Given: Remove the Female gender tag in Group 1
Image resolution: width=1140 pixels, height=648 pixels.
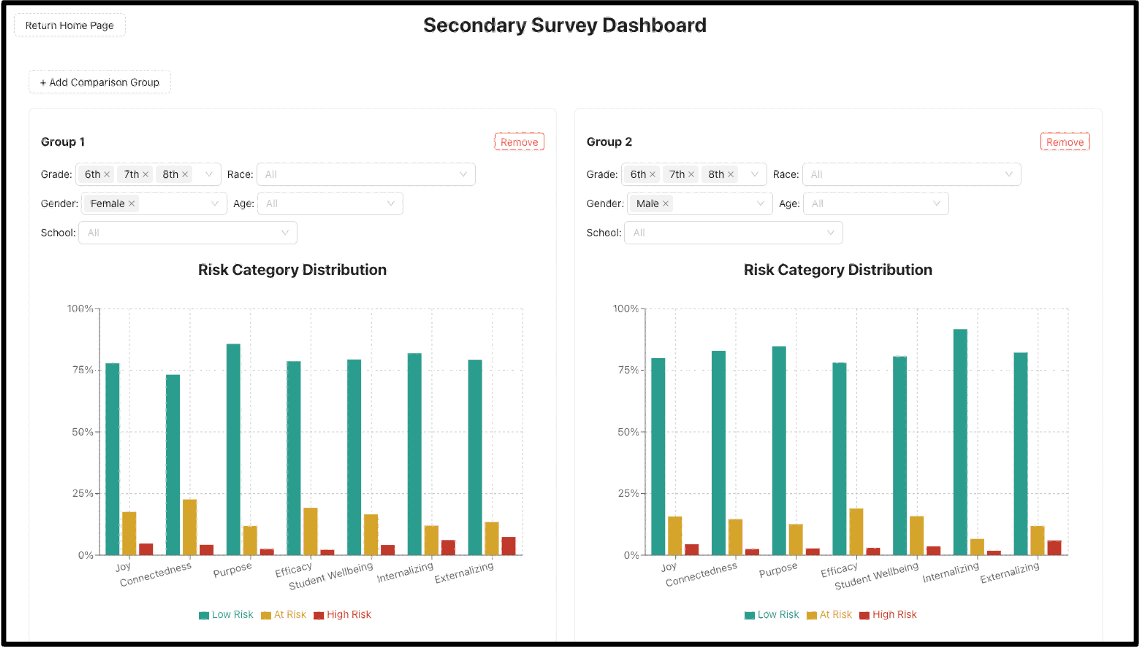Looking at the screenshot, I should click(x=132, y=204).
